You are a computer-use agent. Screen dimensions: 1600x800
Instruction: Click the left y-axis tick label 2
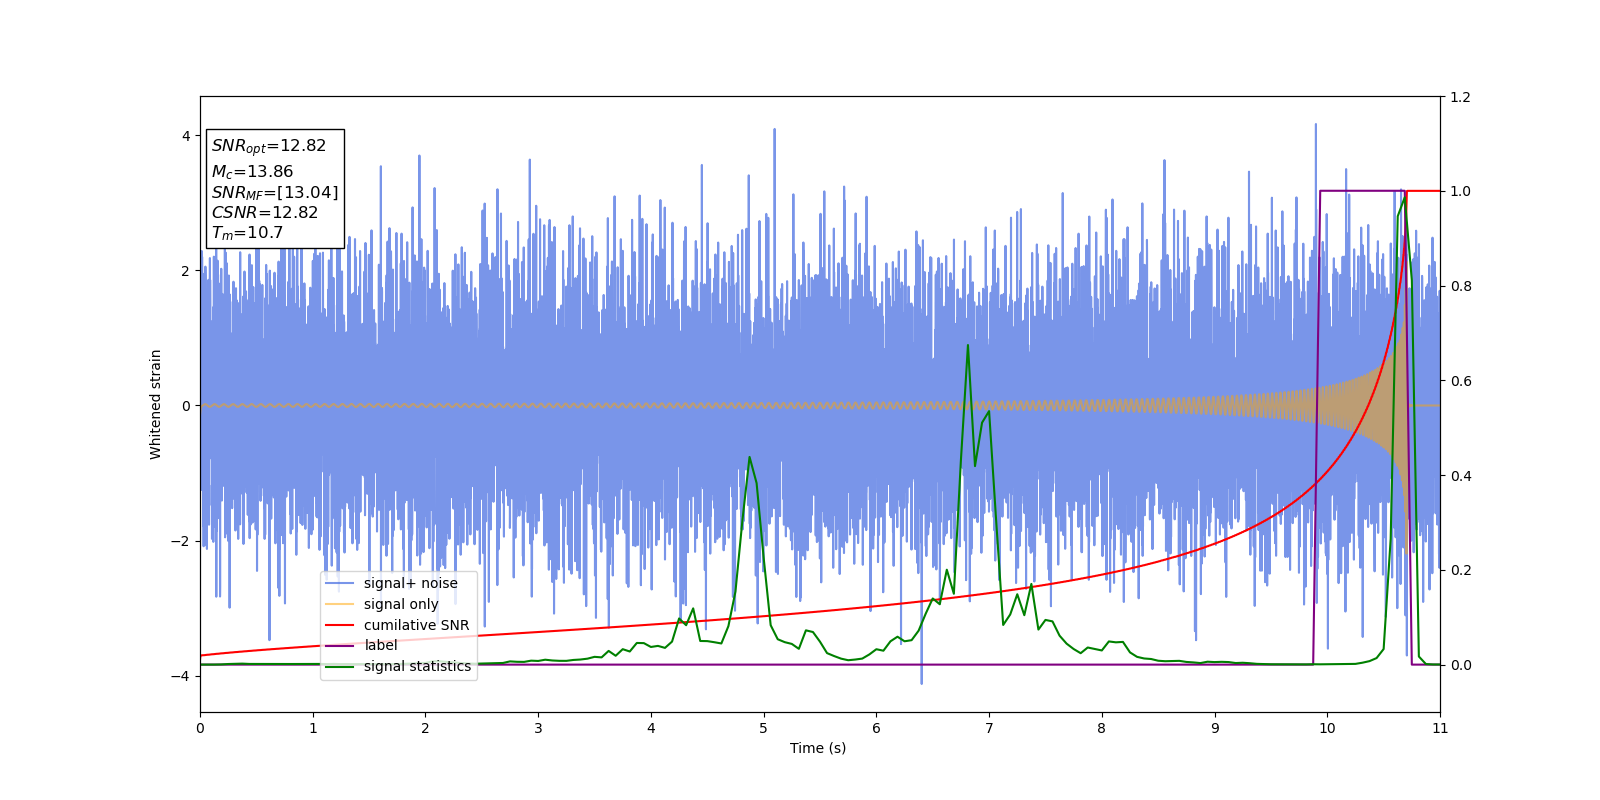186,271
